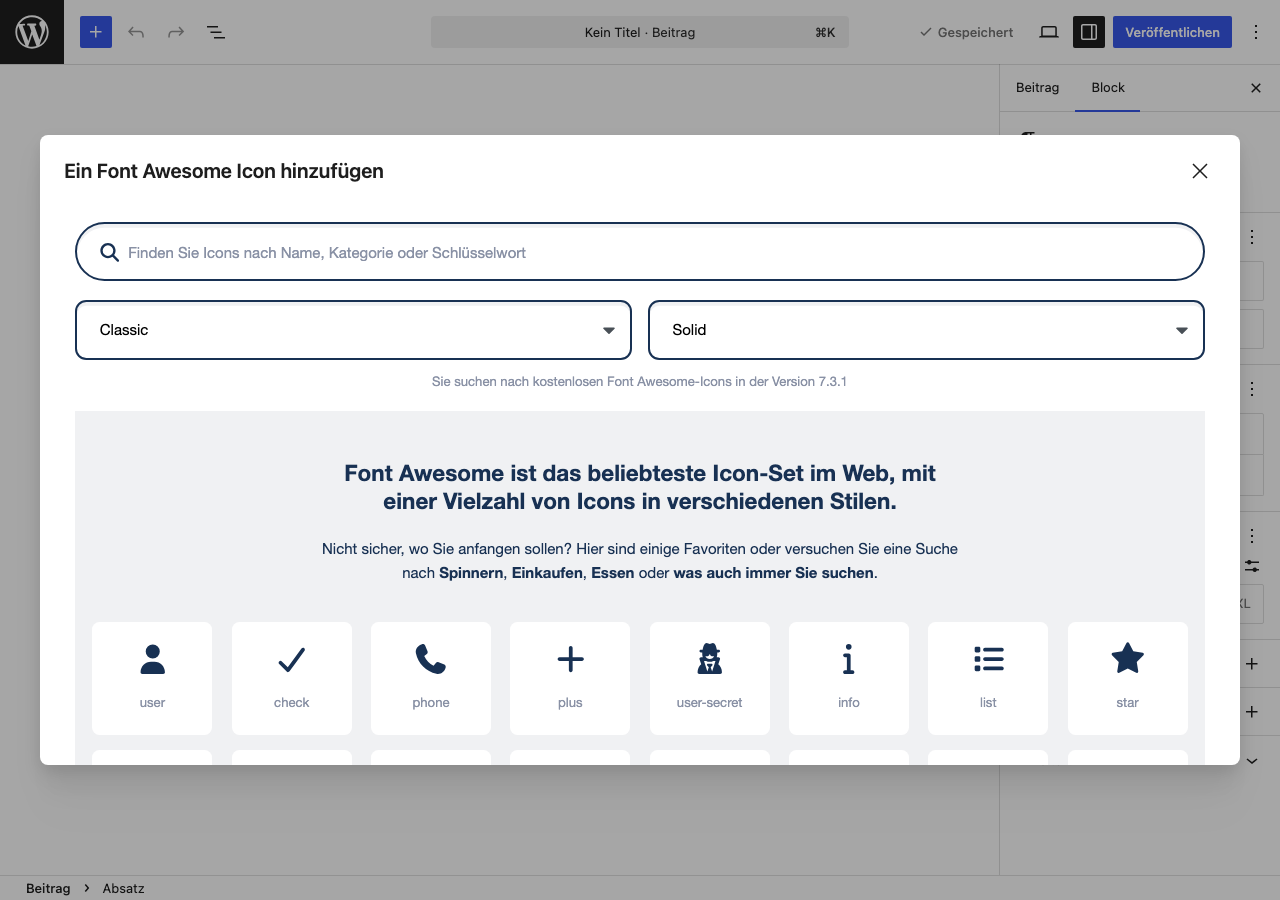Select the list icon card
Viewport: 1280px width, 900px height.
(x=988, y=678)
